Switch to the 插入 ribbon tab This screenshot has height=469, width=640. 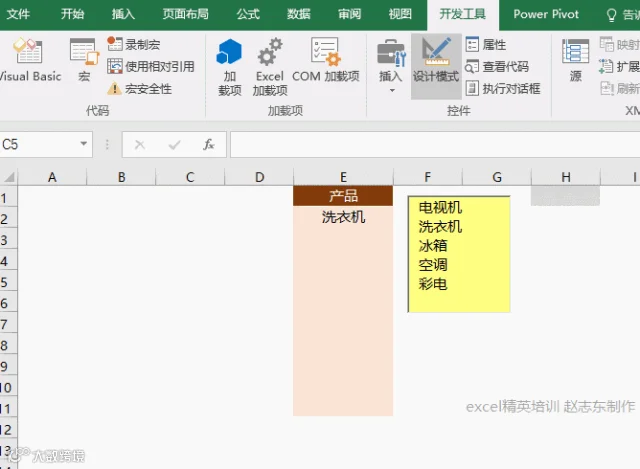click(123, 14)
